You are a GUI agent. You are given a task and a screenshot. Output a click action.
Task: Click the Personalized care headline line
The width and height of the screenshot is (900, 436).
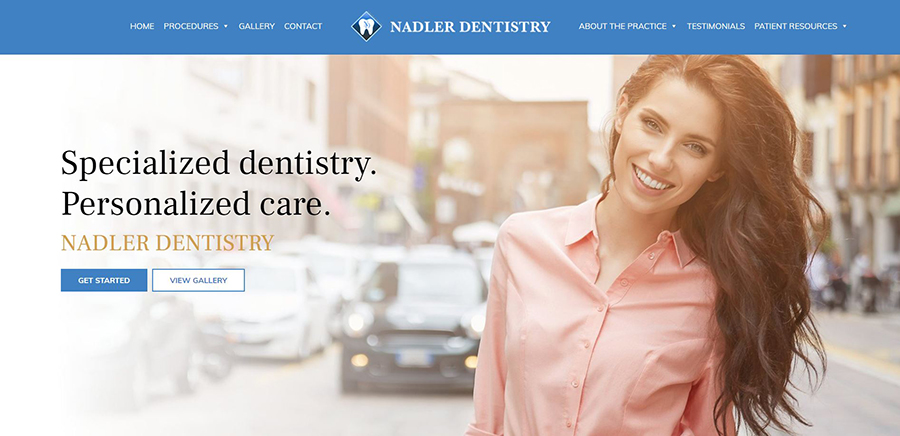click(x=196, y=204)
